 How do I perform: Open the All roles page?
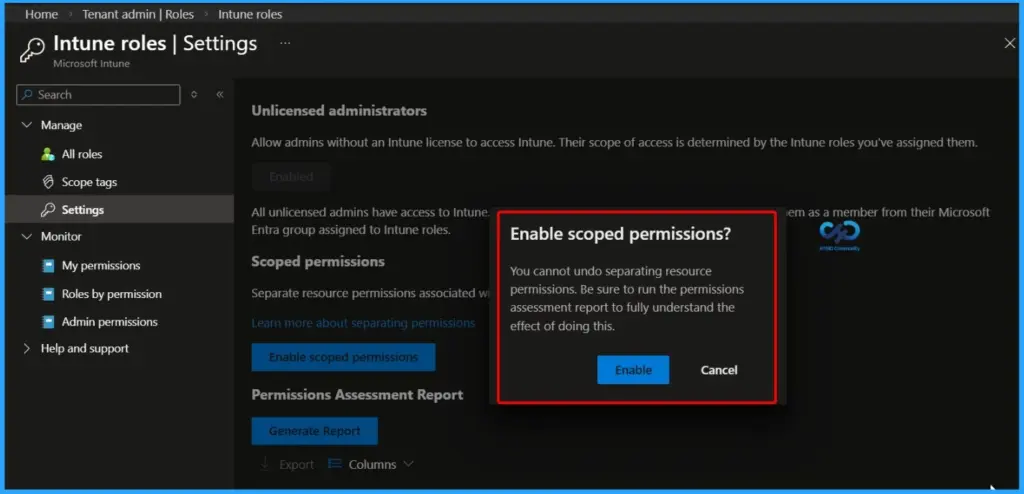coord(82,154)
